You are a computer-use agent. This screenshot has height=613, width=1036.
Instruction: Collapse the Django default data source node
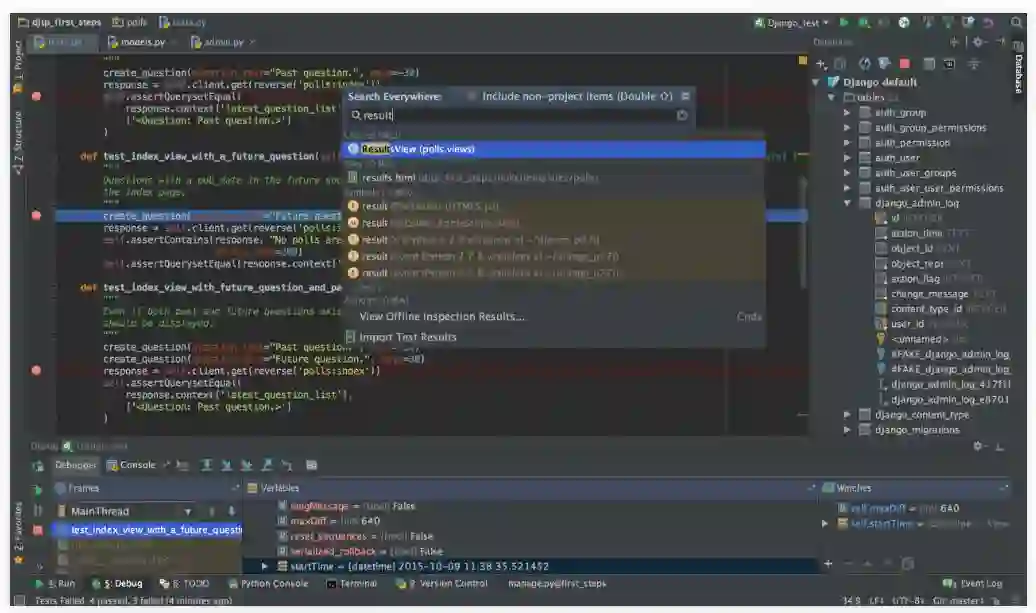[815, 82]
